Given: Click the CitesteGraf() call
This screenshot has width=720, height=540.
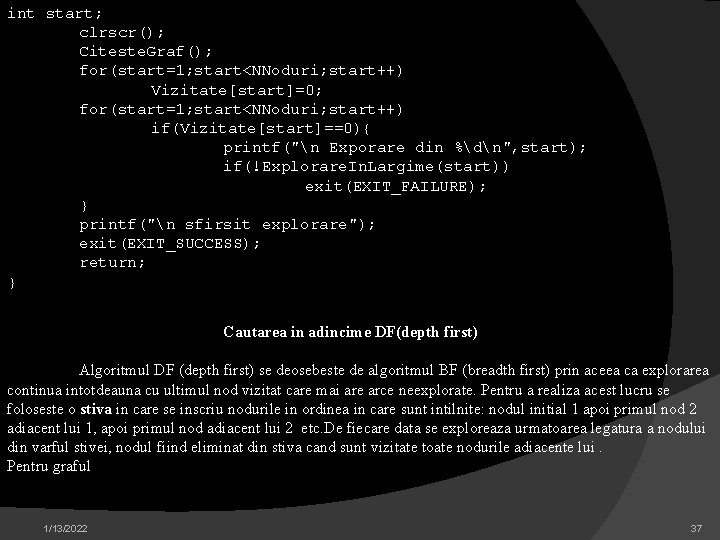Looking at the screenshot, I should point(145,51).
